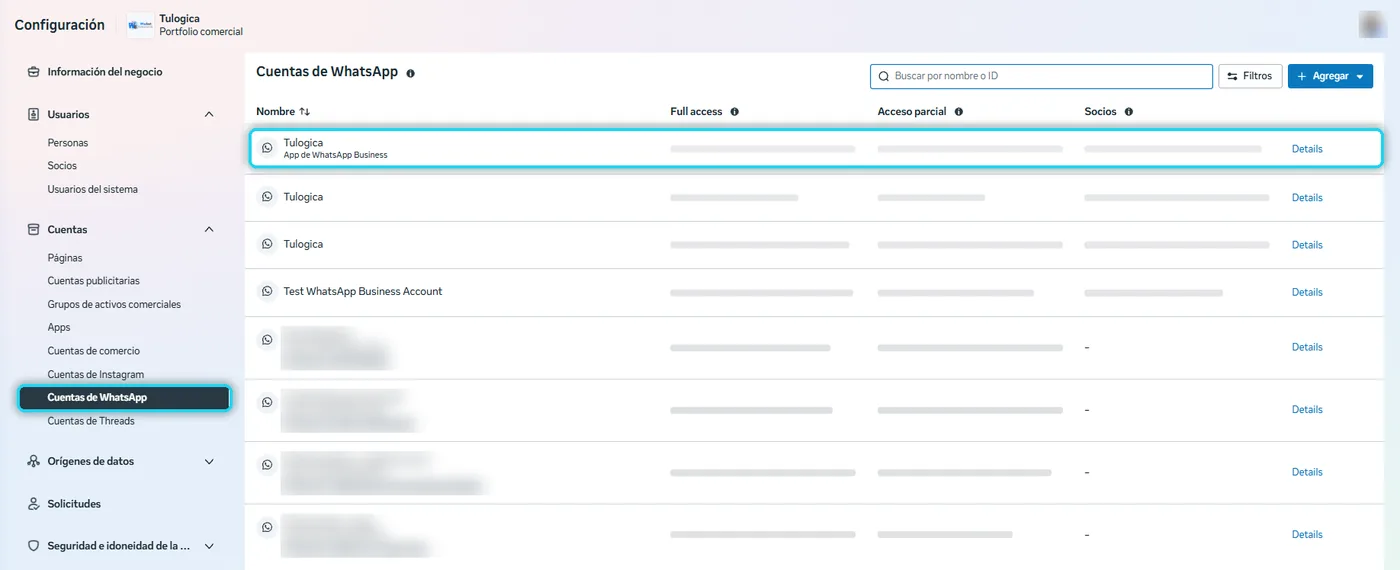Click the Configuración title

[59, 25]
